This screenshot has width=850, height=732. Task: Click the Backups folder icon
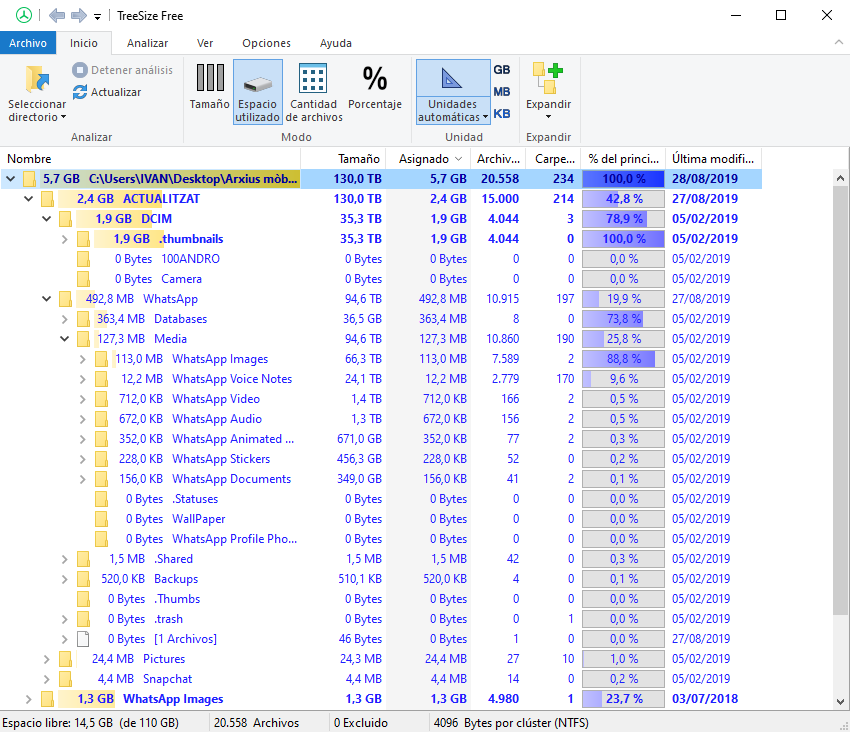(83, 579)
